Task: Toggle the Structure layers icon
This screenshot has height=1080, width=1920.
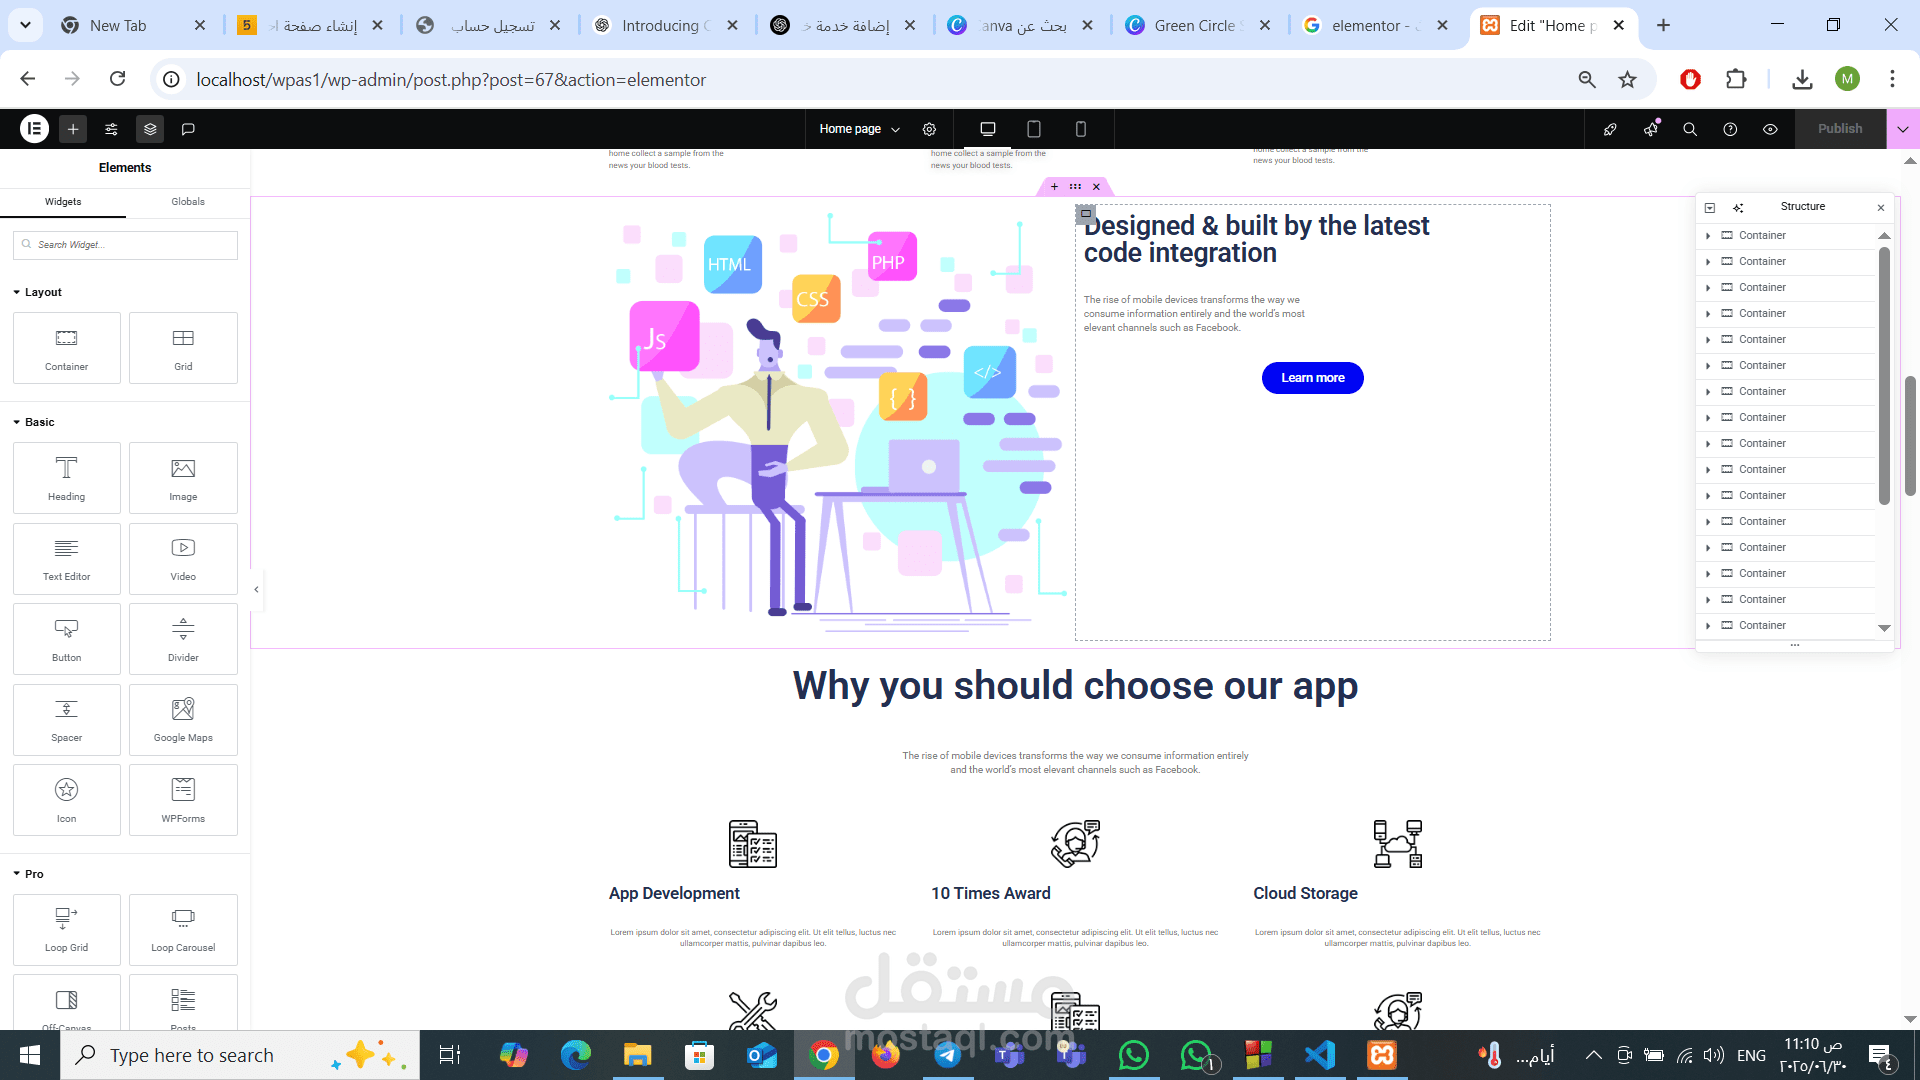Action: [150, 129]
